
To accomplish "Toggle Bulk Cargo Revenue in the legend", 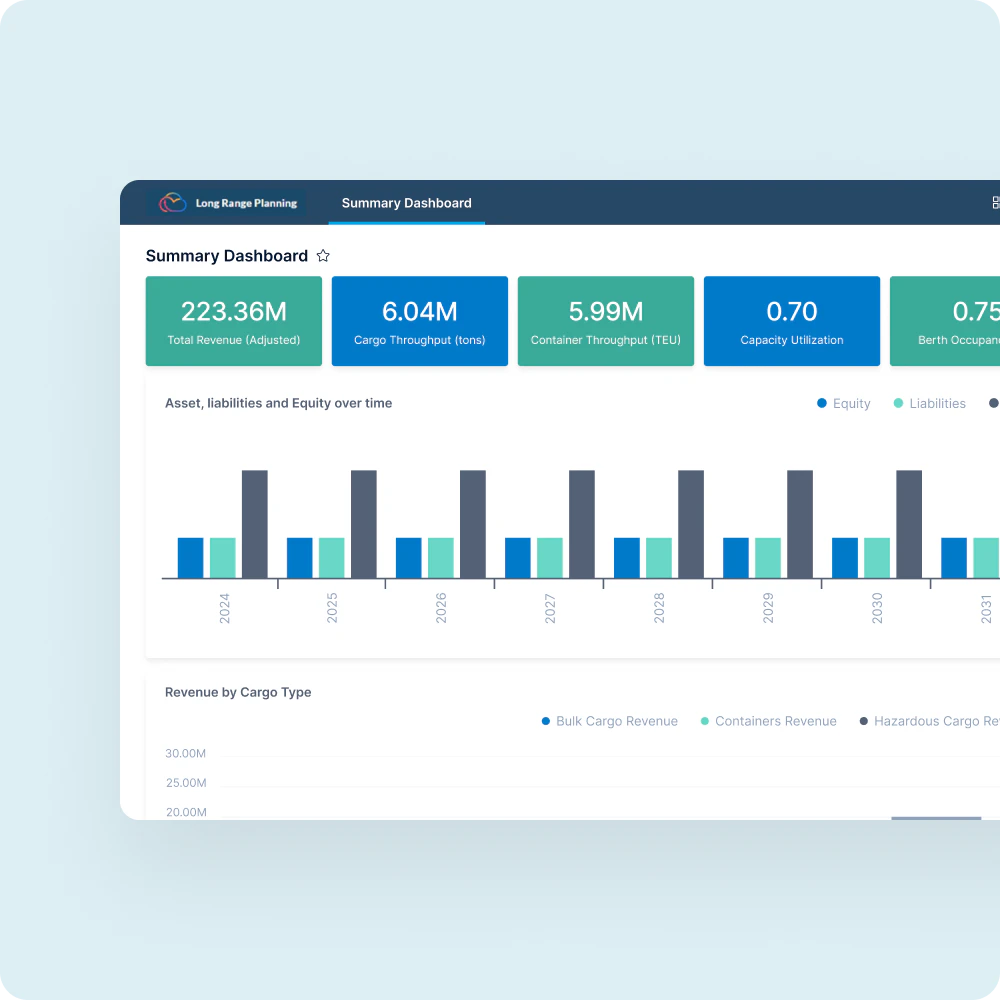I will point(609,721).
